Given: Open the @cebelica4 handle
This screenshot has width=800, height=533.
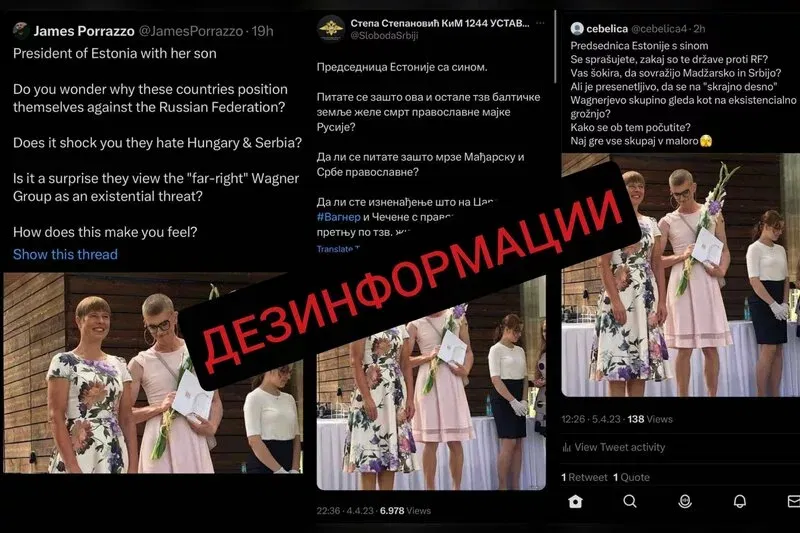Looking at the screenshot, I should (659, 29).
